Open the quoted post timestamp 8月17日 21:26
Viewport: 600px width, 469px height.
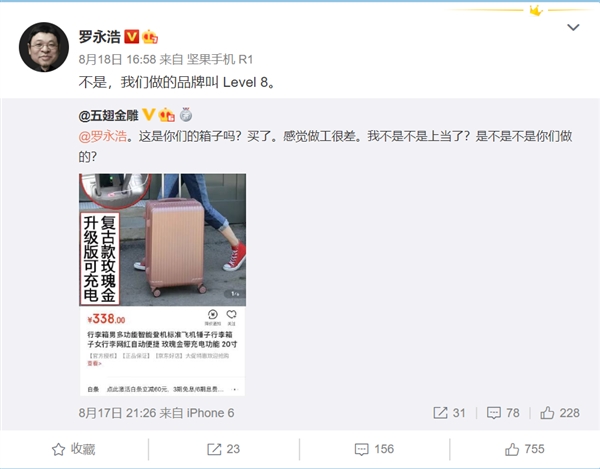tap(117, 413)
